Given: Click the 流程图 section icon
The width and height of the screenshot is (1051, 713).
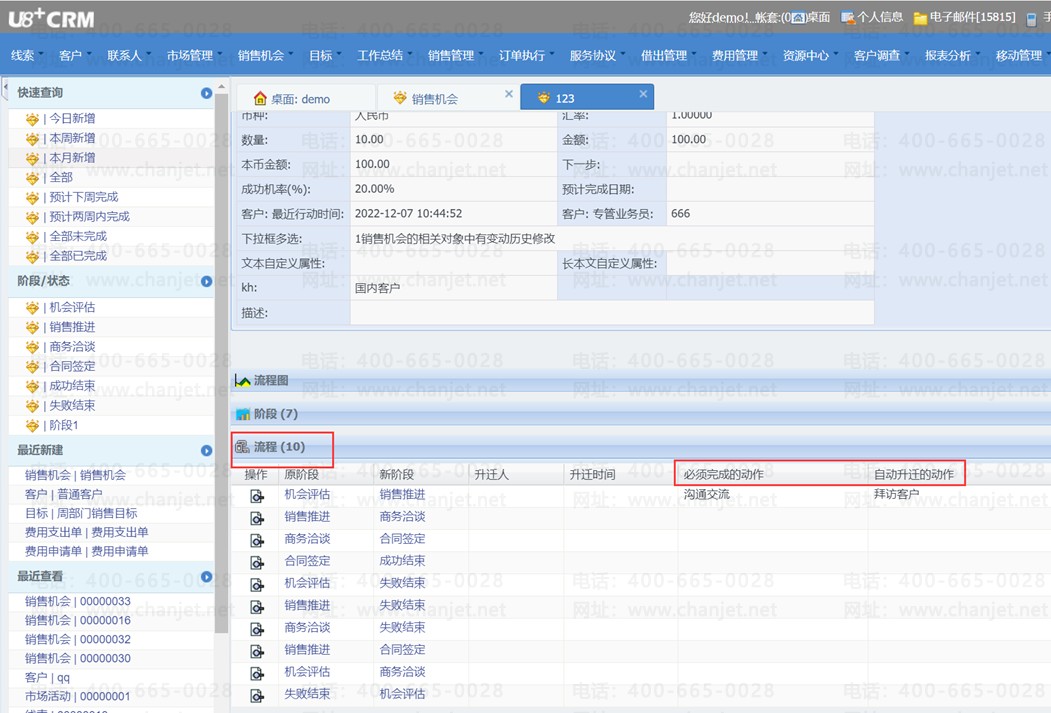Looking at the screenshot, I should click(x=242, y=381).
